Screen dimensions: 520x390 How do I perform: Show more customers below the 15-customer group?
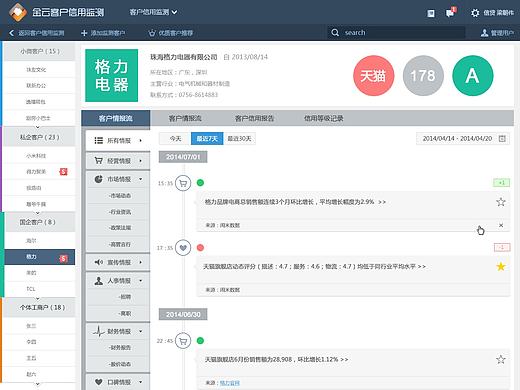point(37,127)
